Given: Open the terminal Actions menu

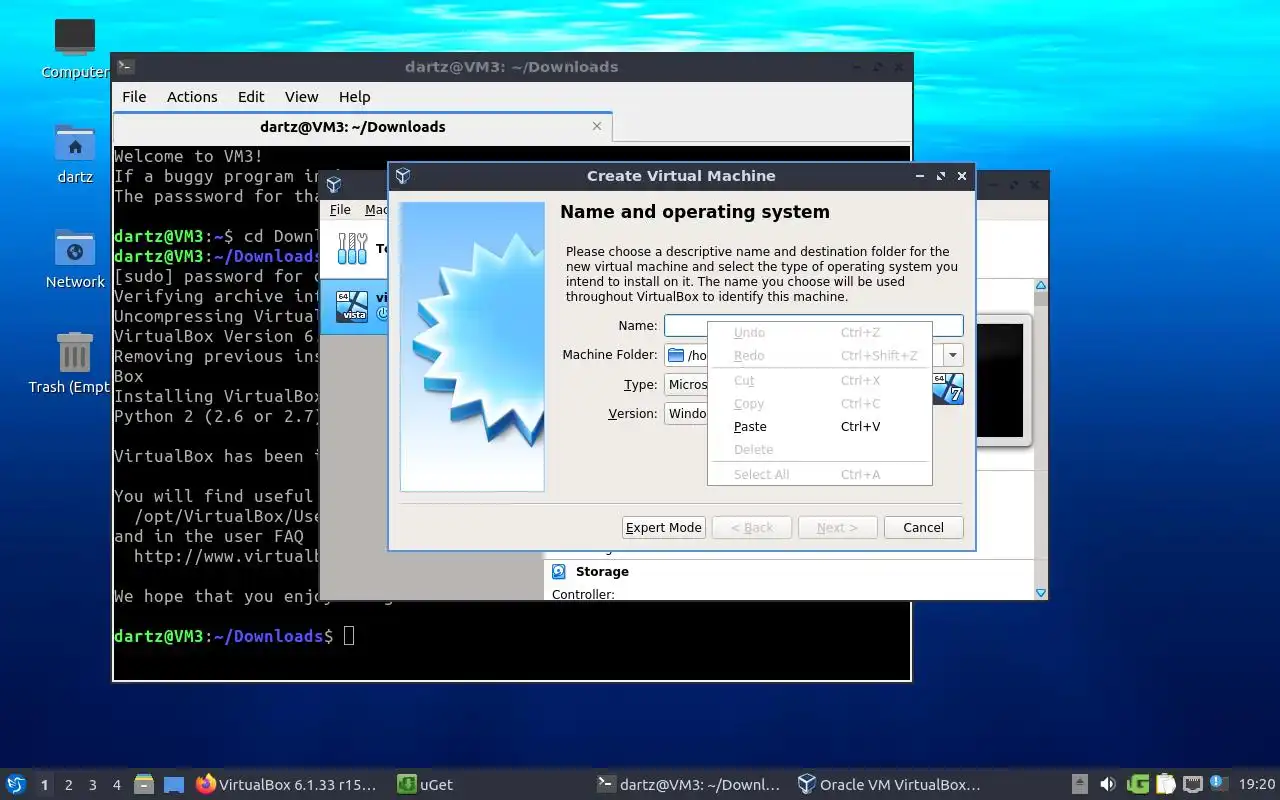Looking at the screenshot, I should [x=192, y=97].
